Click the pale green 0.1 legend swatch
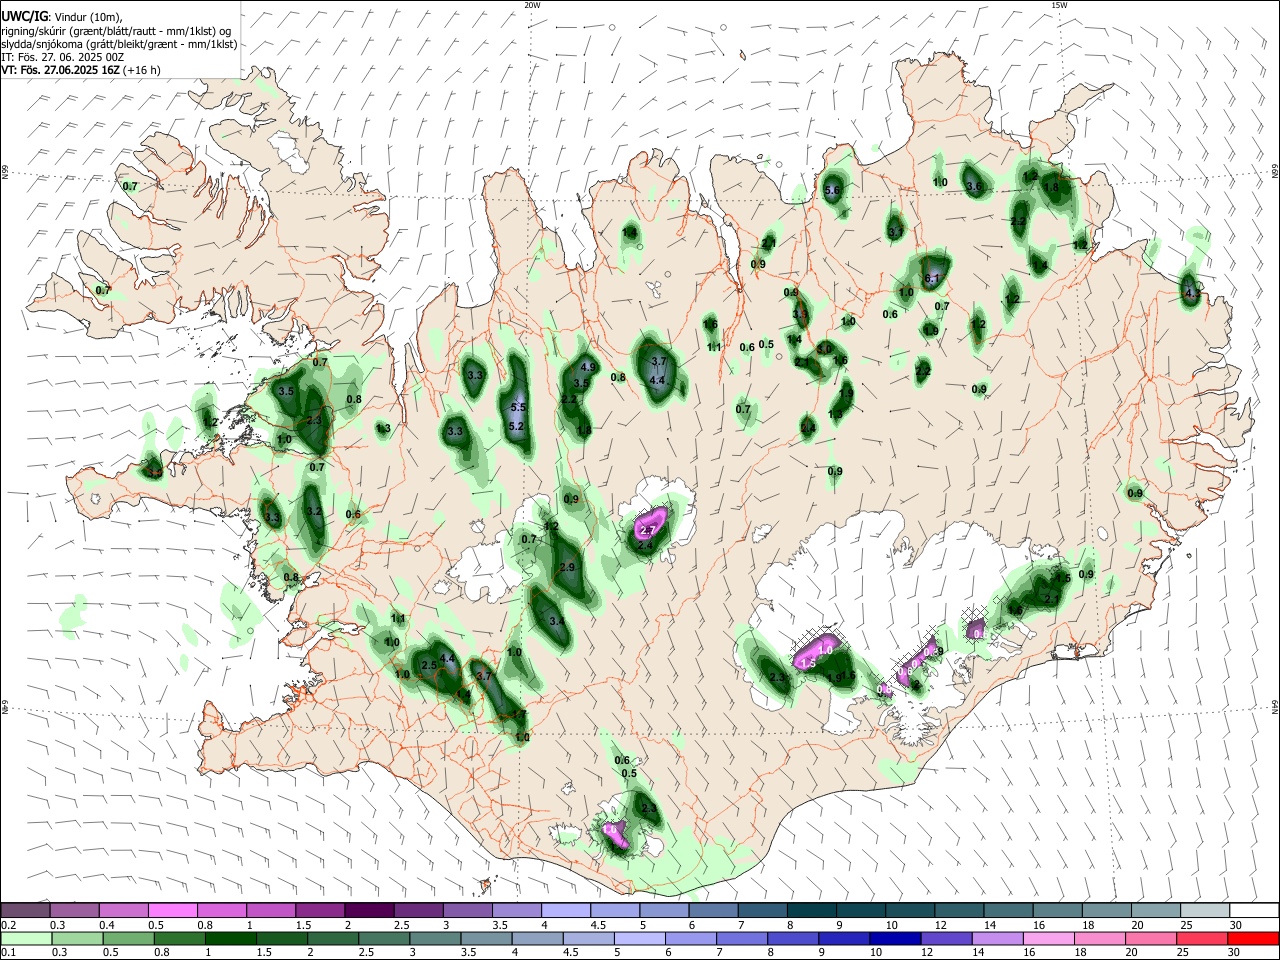This screenshot has width=1280, height=960. pyautogui.click(x=25, y=939)
